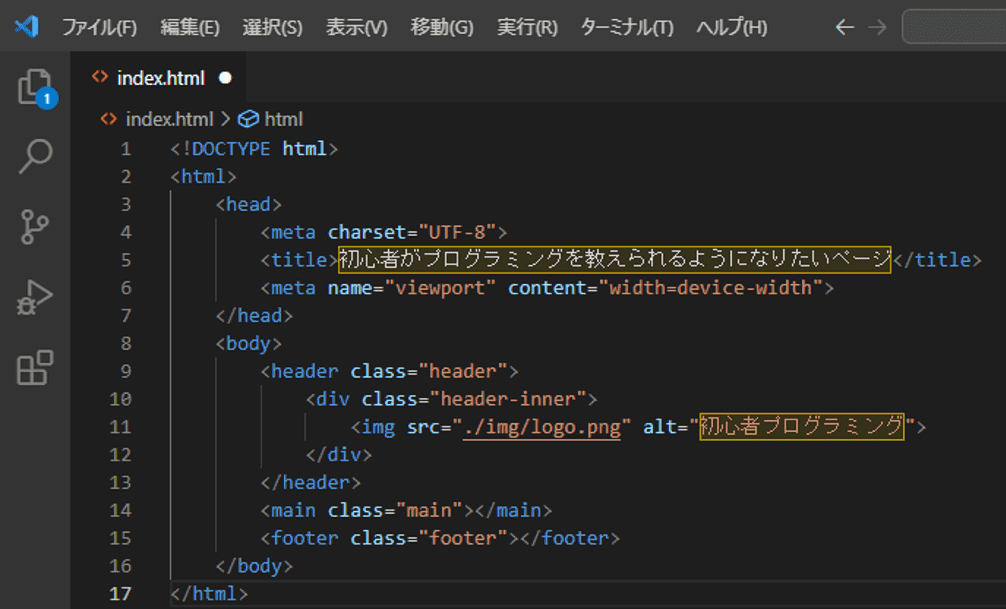Open the ターミナル(T) menu

[627, 28]
